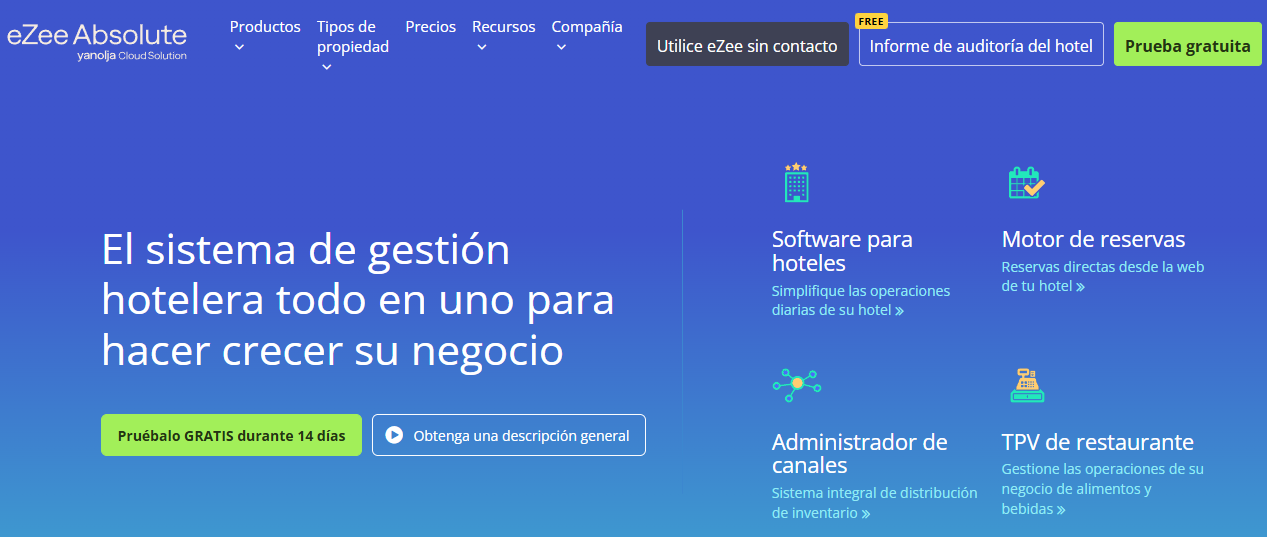Screen dimensions: 1267x537
Task: Click the yanolja Cloud Solution text
Action: click(131, 56)
